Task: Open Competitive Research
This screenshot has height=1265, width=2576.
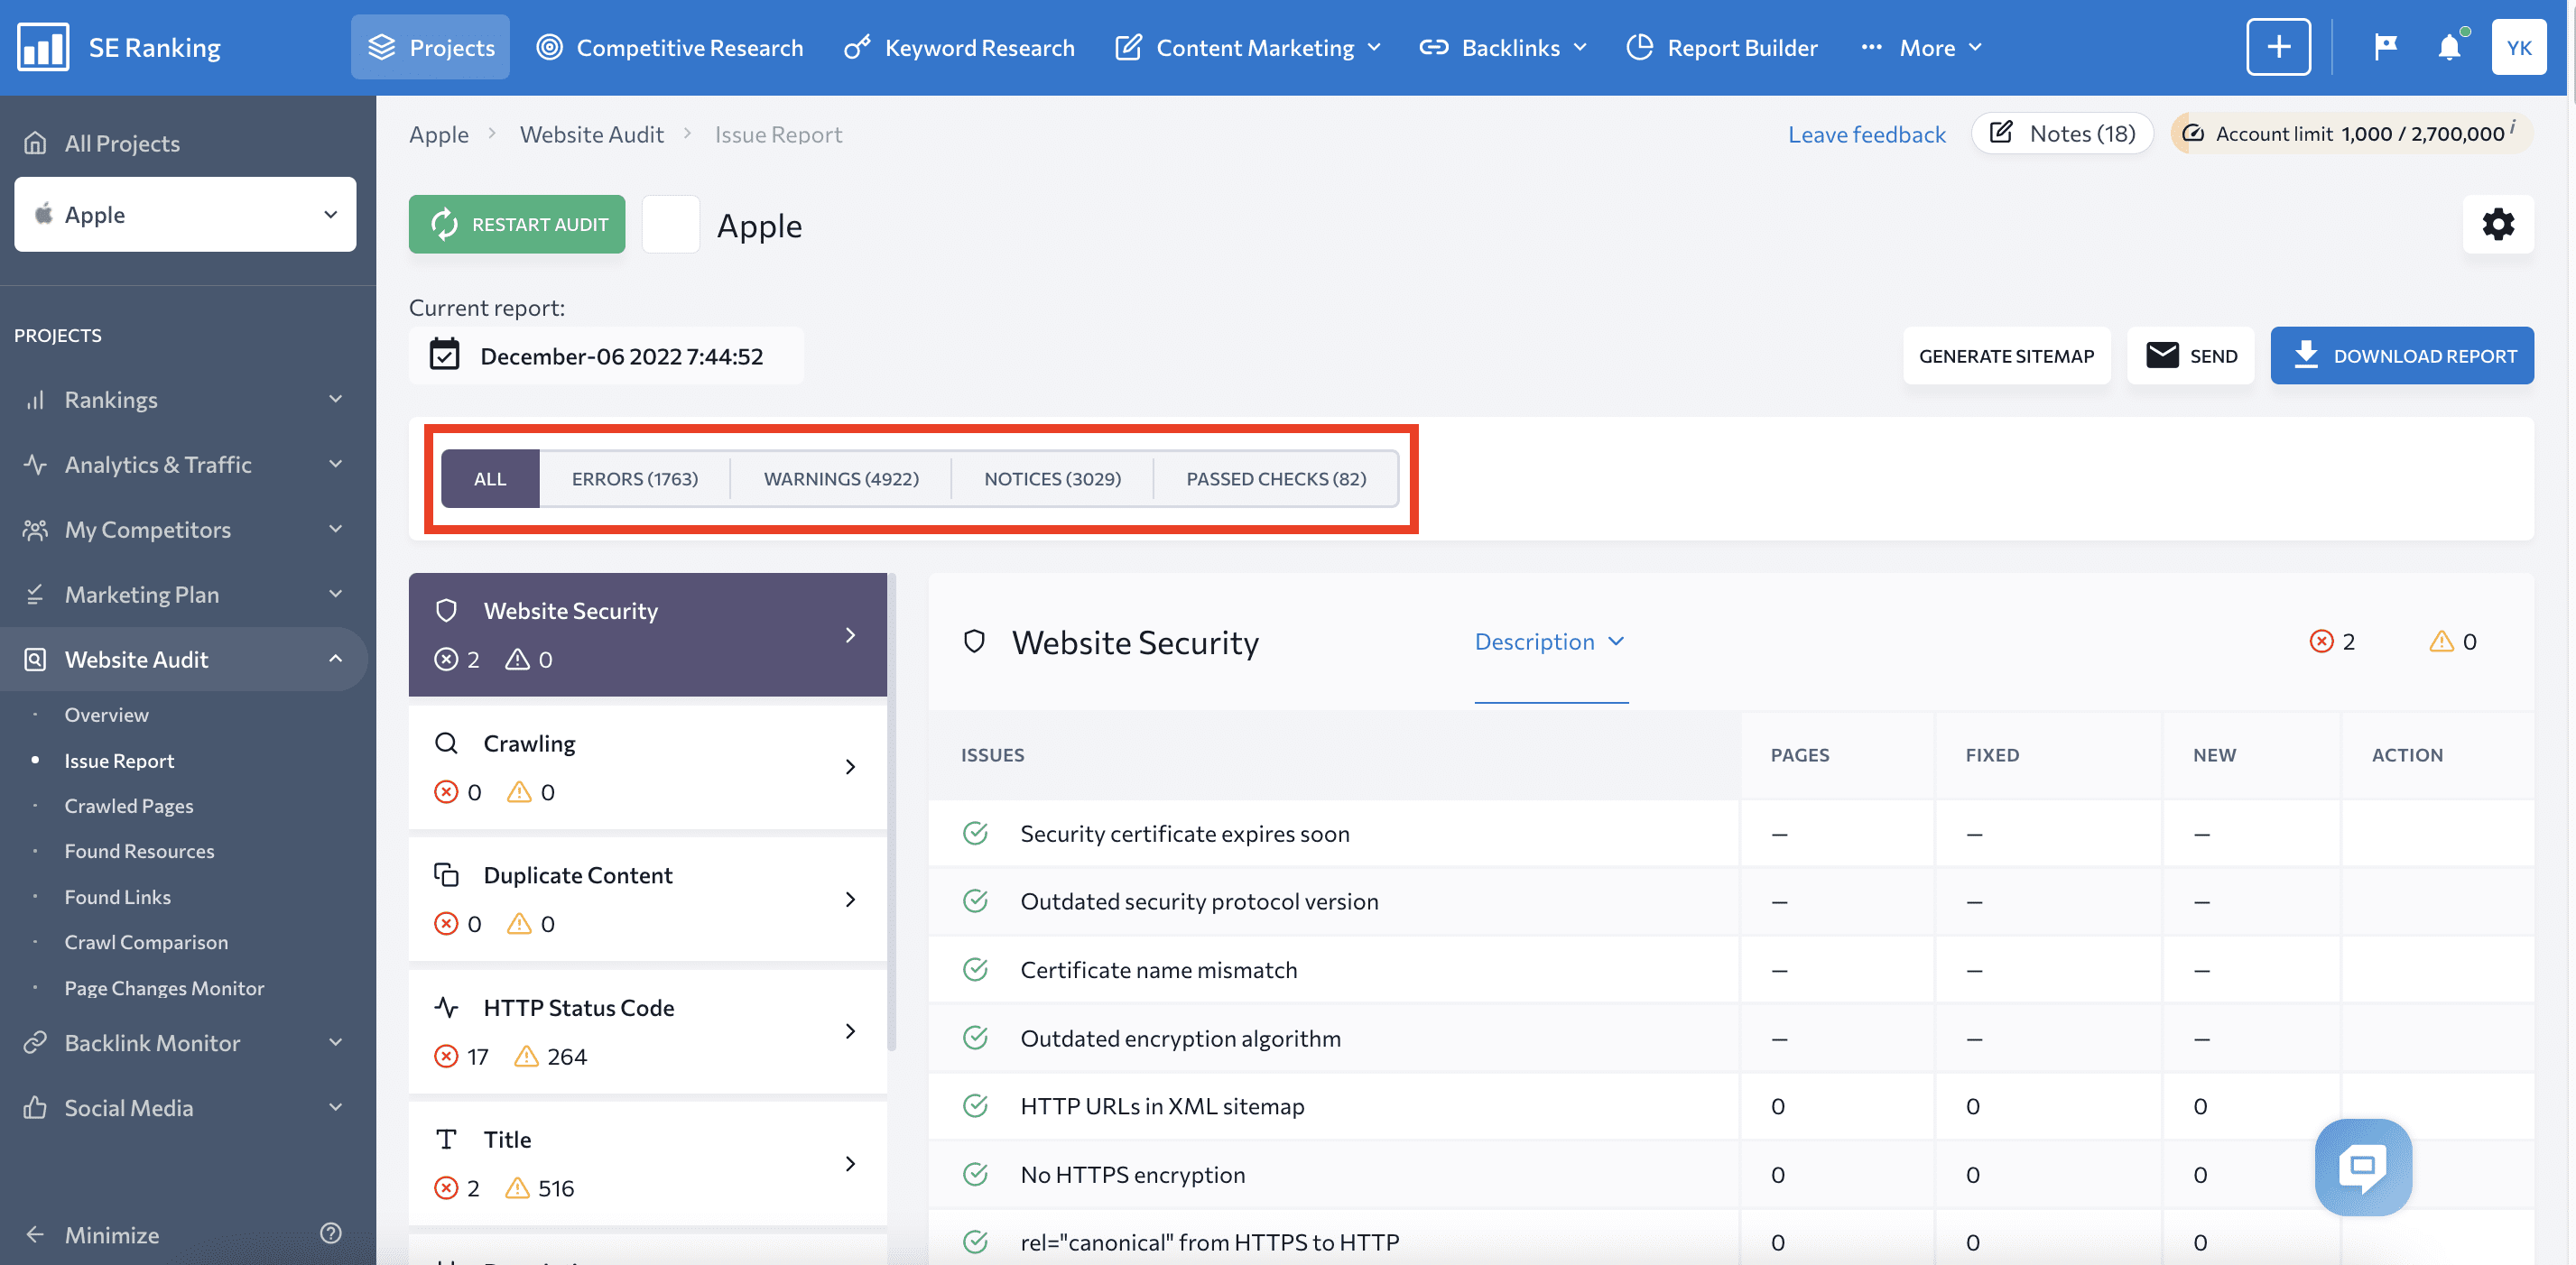Action: click(669, 47)
